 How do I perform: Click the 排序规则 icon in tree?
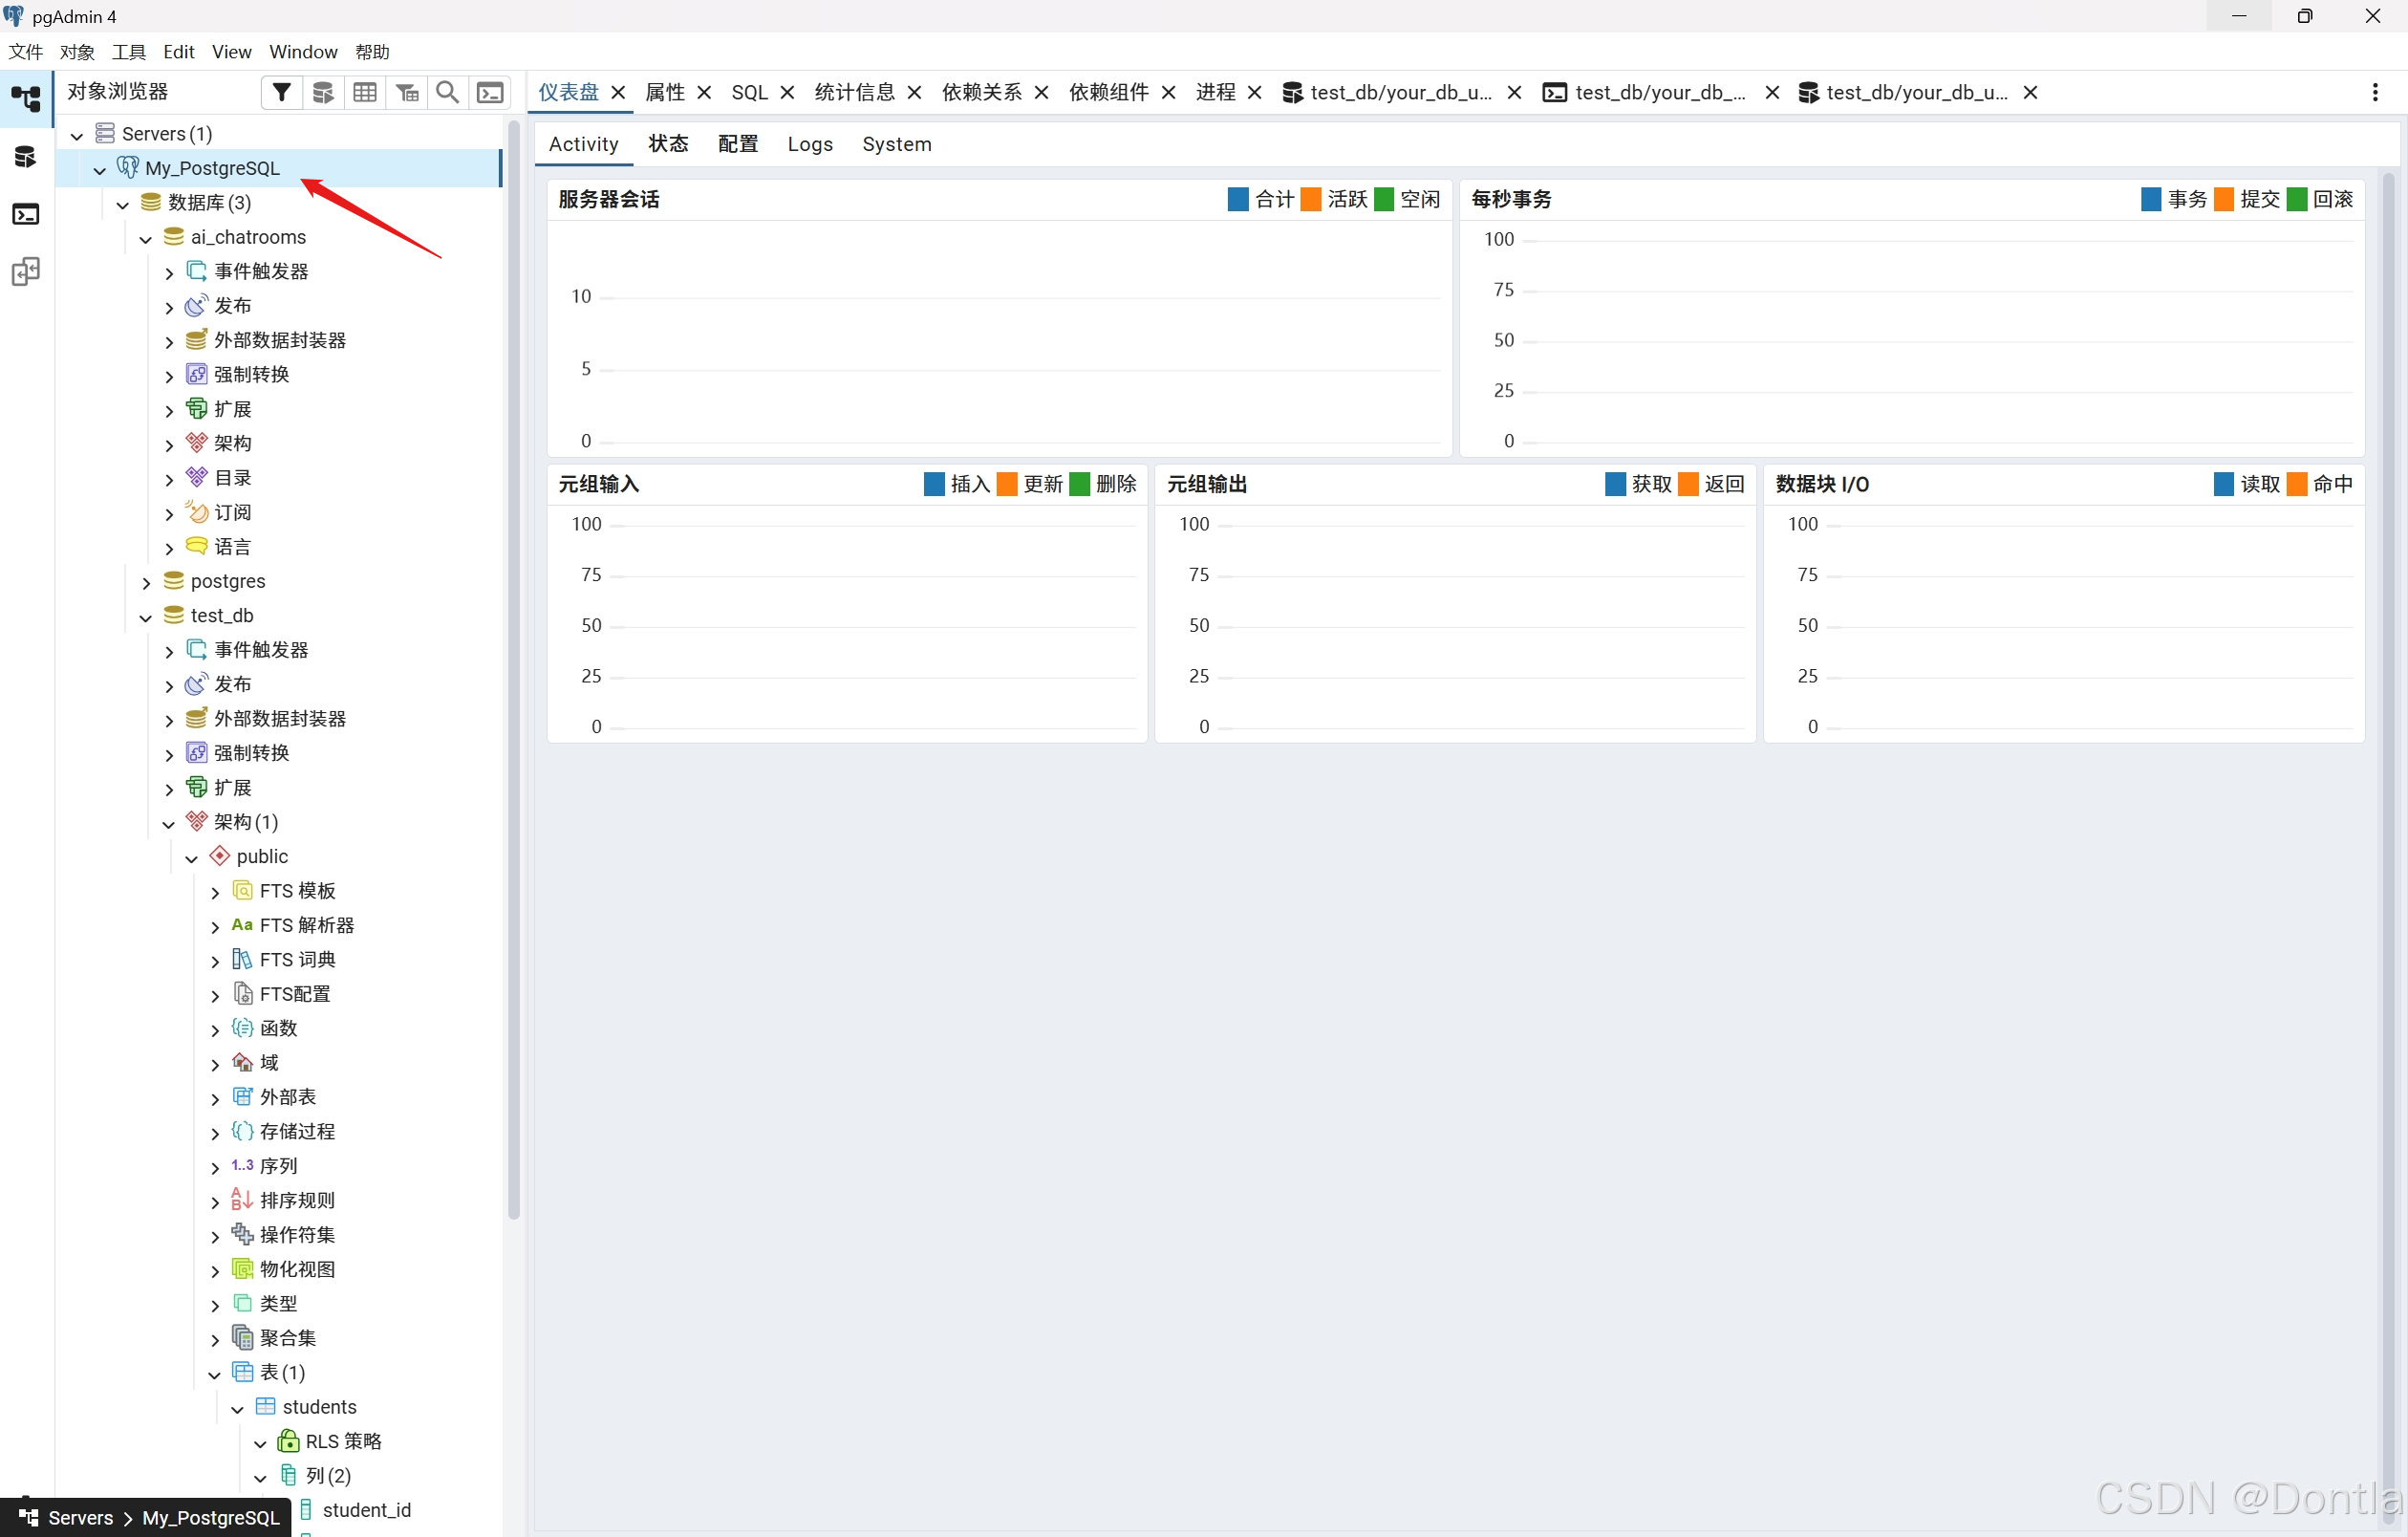point(243,1199)
